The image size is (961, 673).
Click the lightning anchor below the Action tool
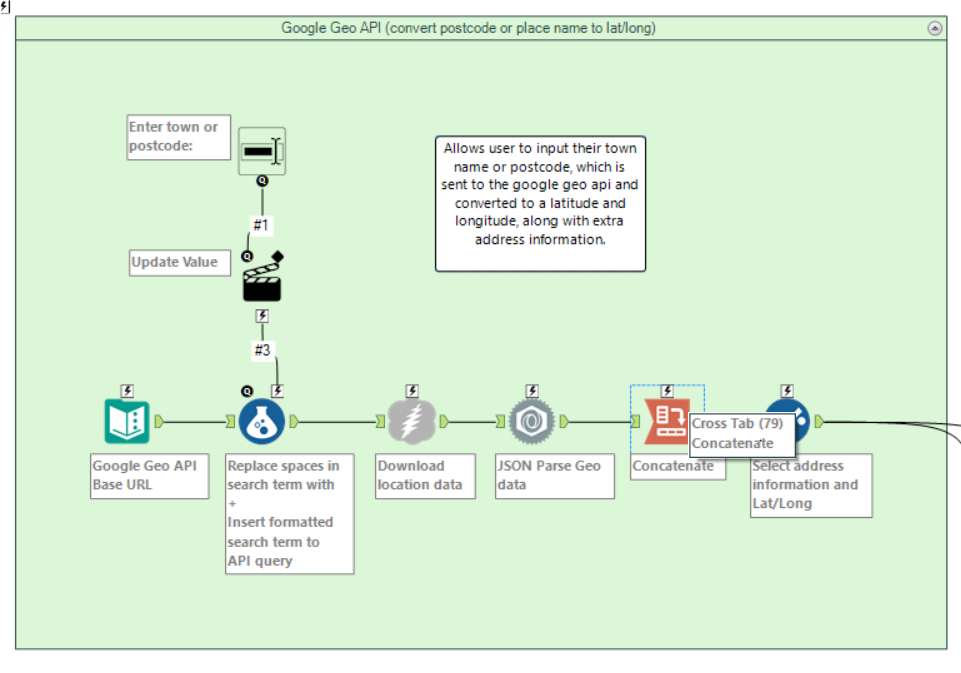pos(262,315)
